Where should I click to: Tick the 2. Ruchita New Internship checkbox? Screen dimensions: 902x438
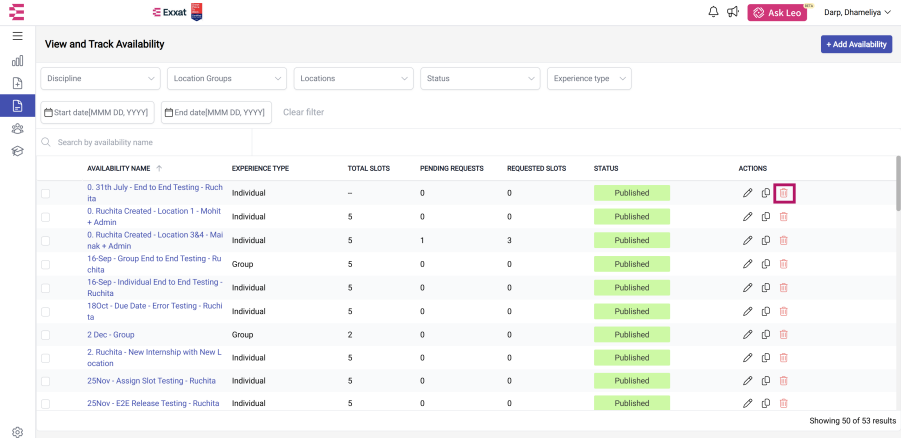[45, 358]
